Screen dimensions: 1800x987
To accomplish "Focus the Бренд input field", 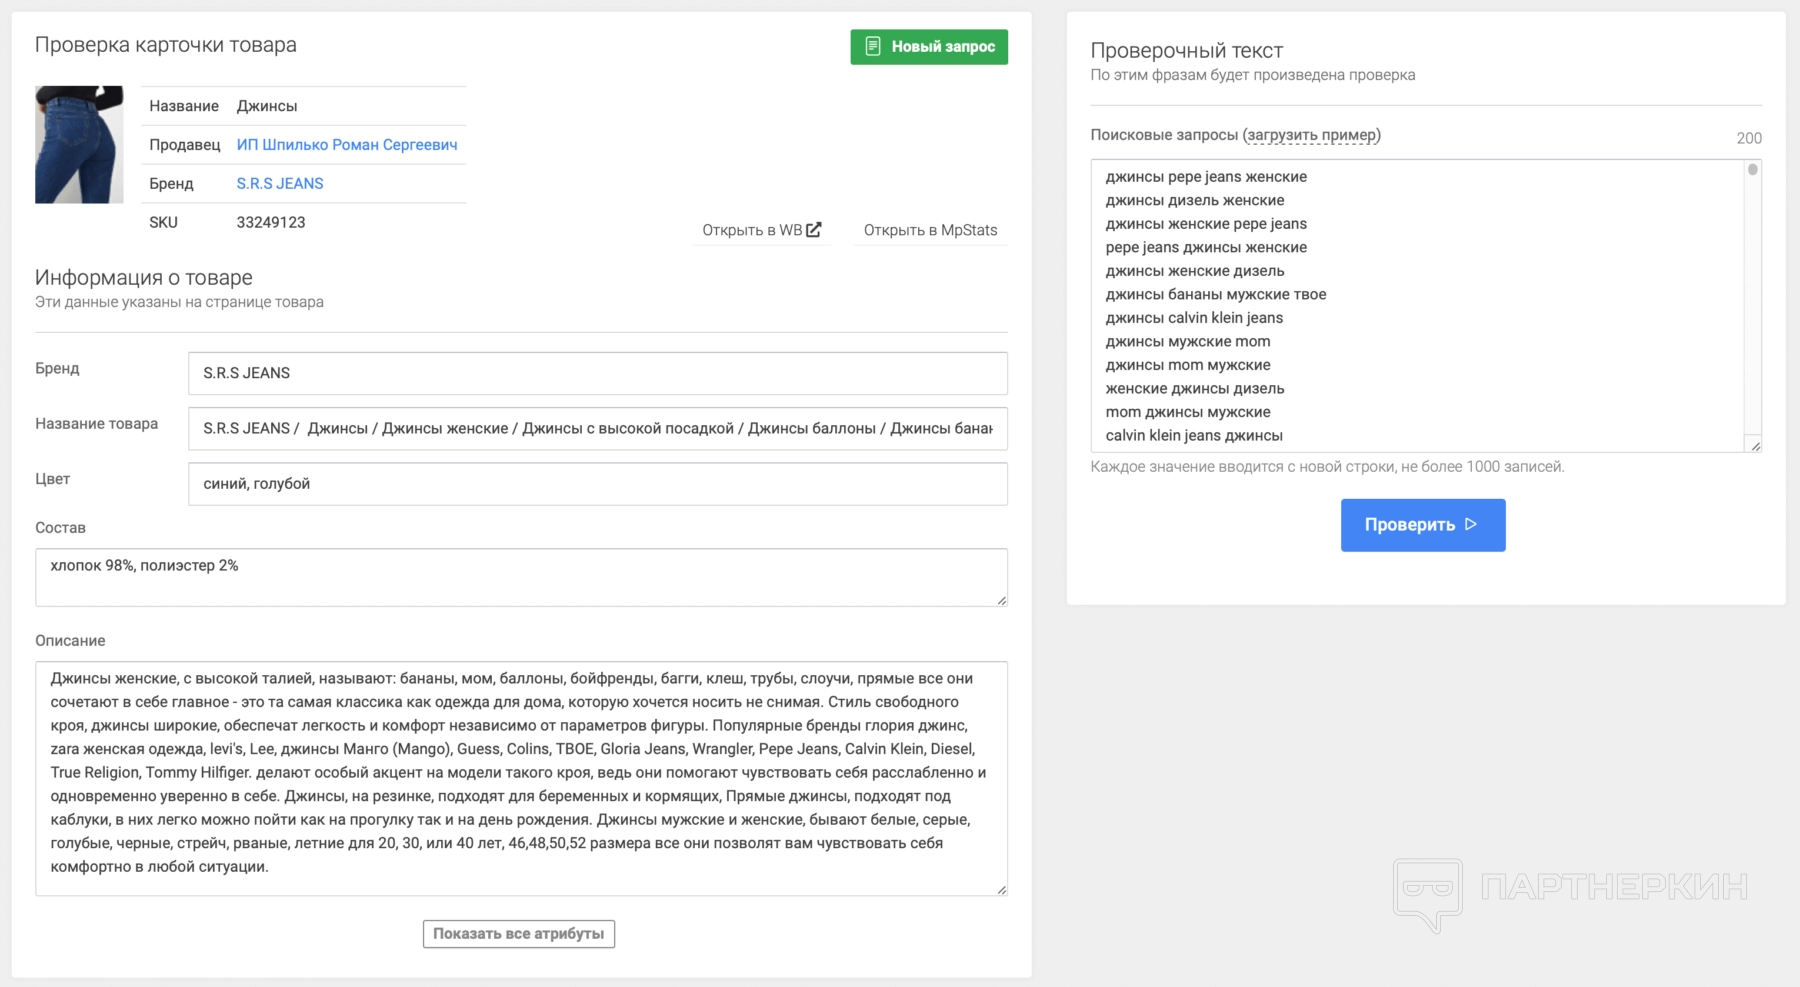I will point(597,373).
